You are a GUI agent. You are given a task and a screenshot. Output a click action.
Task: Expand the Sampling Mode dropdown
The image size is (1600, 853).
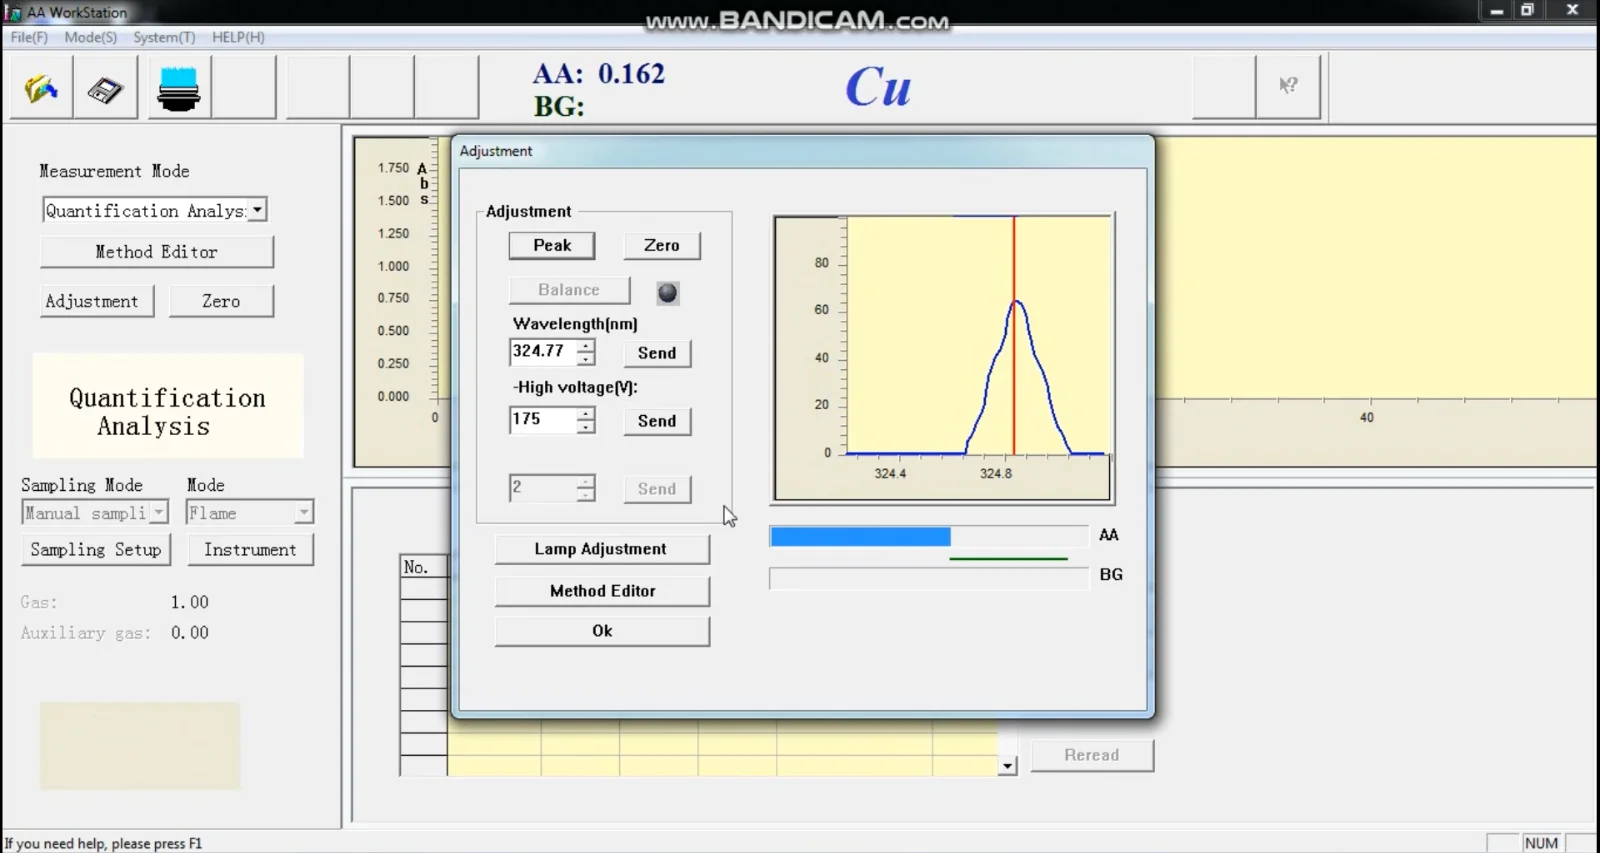159,513
